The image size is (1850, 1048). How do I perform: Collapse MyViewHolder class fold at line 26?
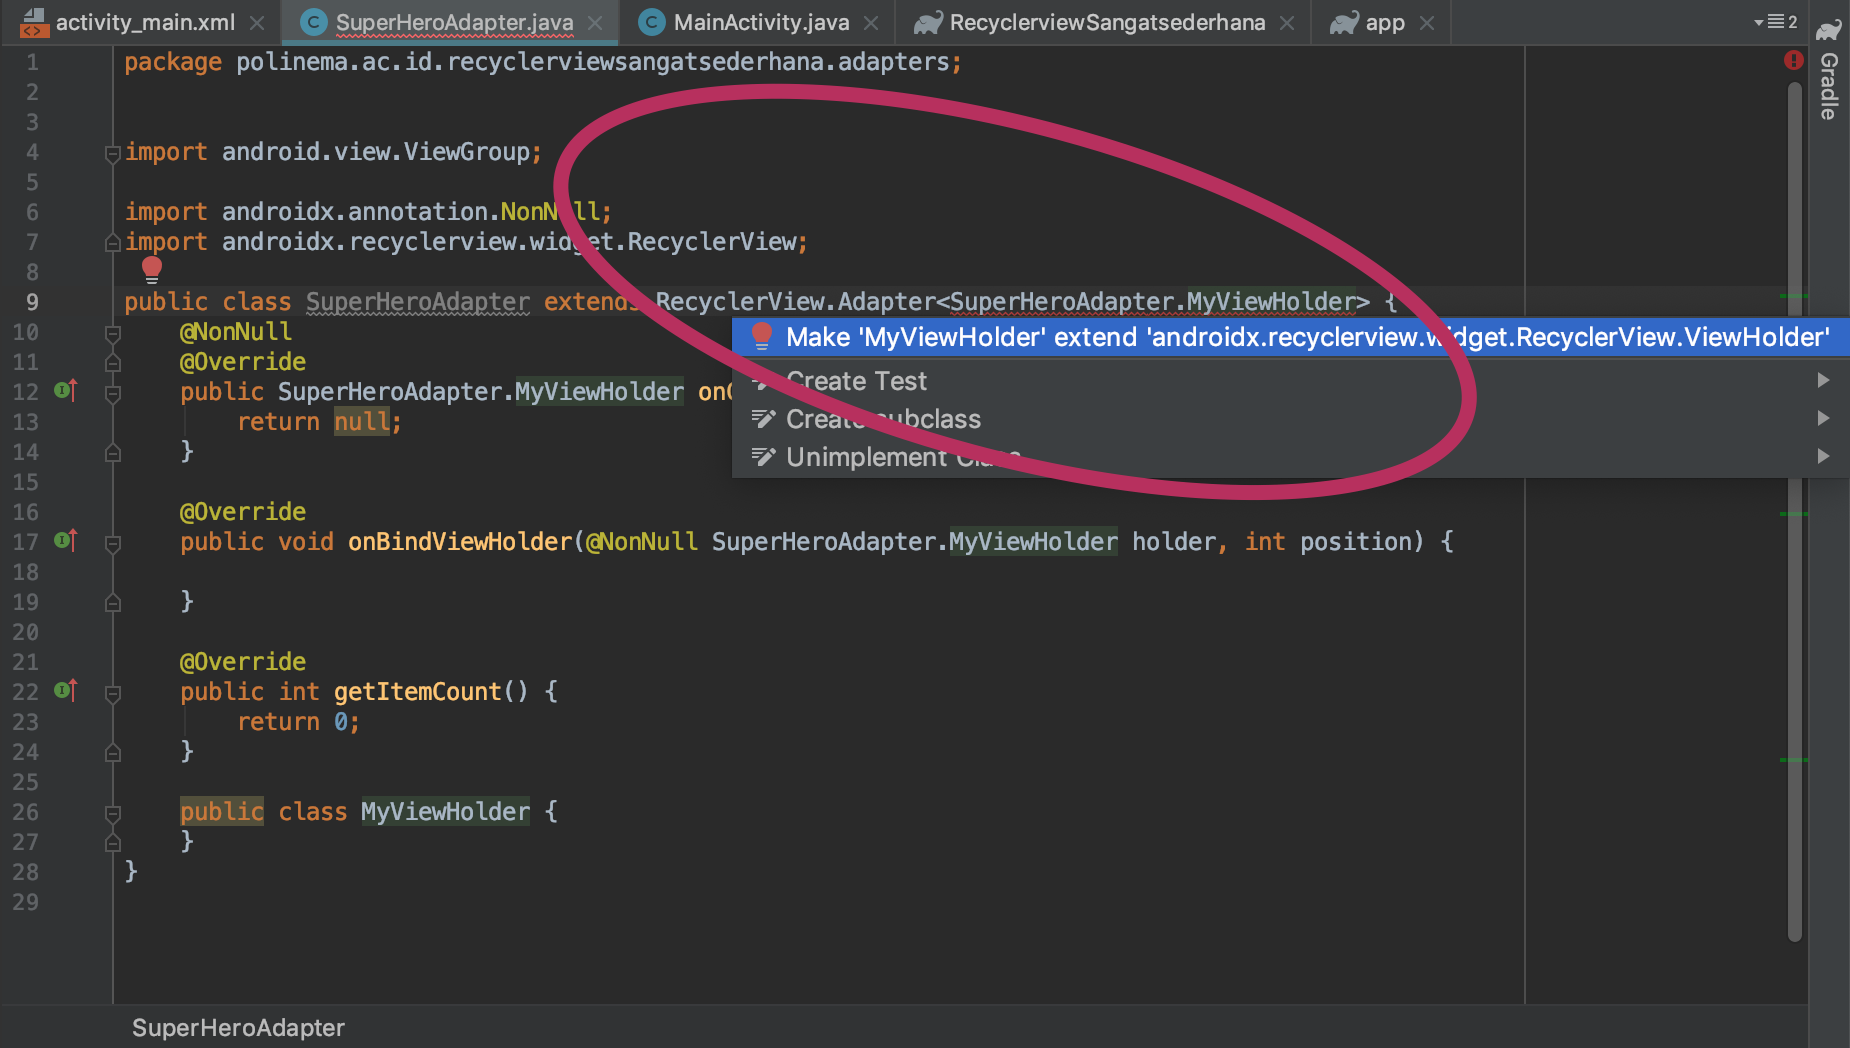(x=113, y=813)
